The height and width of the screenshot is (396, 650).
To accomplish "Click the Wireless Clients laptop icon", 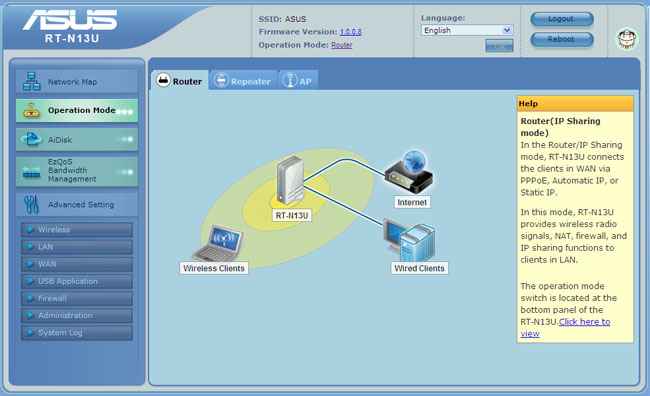I will pyautogui.click(x=218, y=243).
